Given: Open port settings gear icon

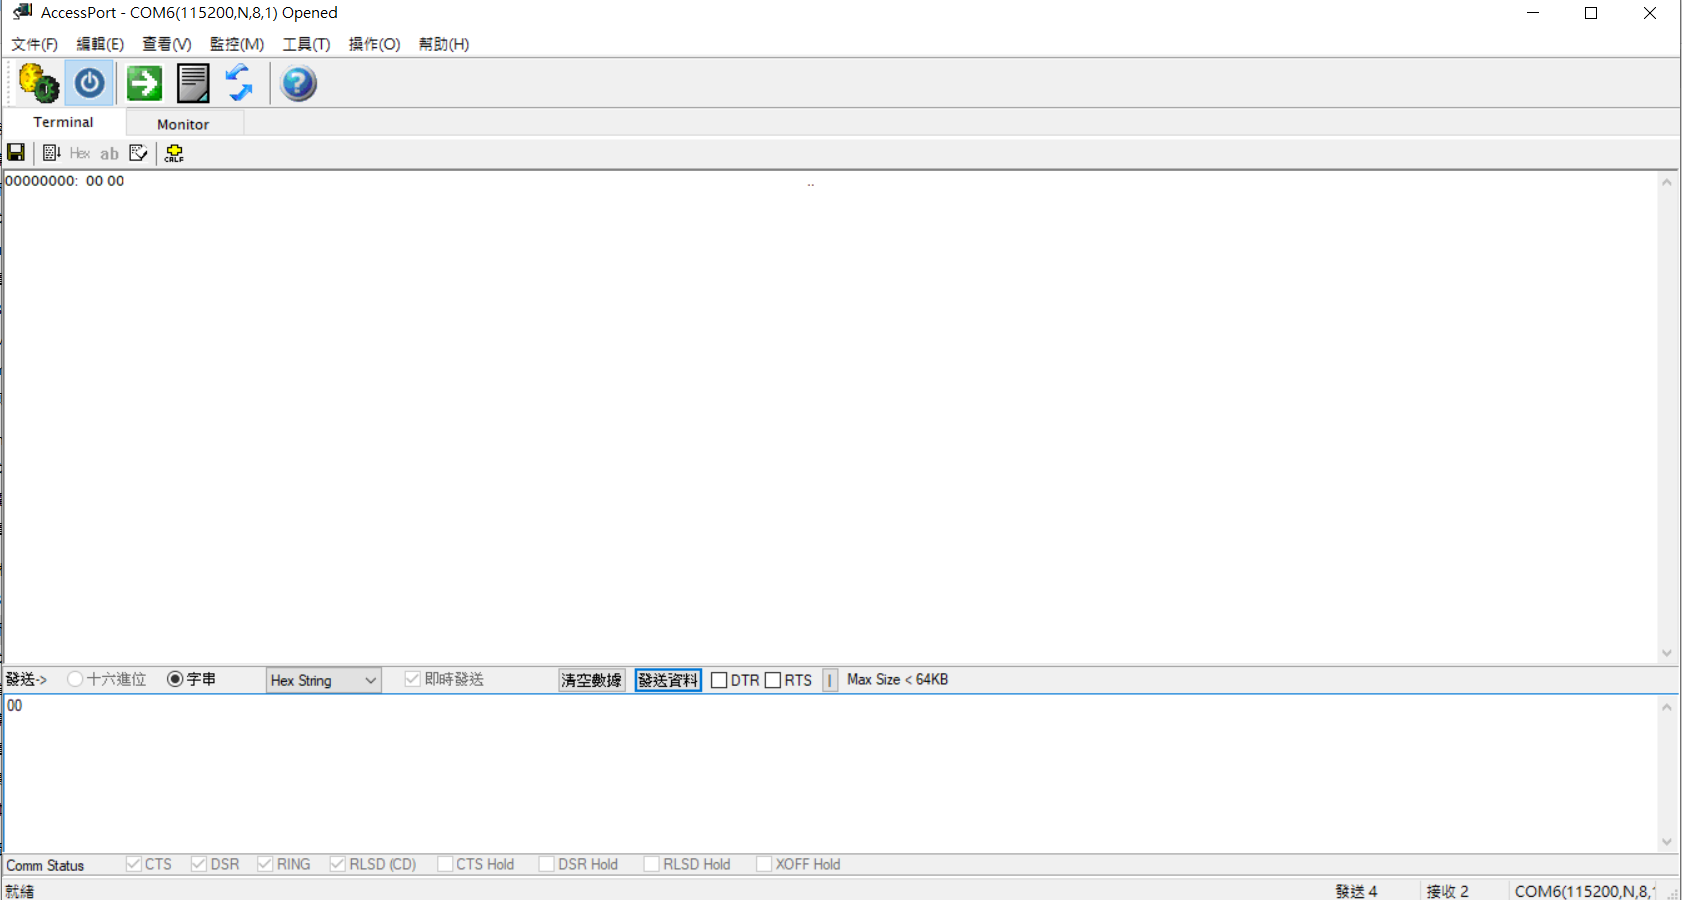Looking at the screenshot, I should pos(39,83).
